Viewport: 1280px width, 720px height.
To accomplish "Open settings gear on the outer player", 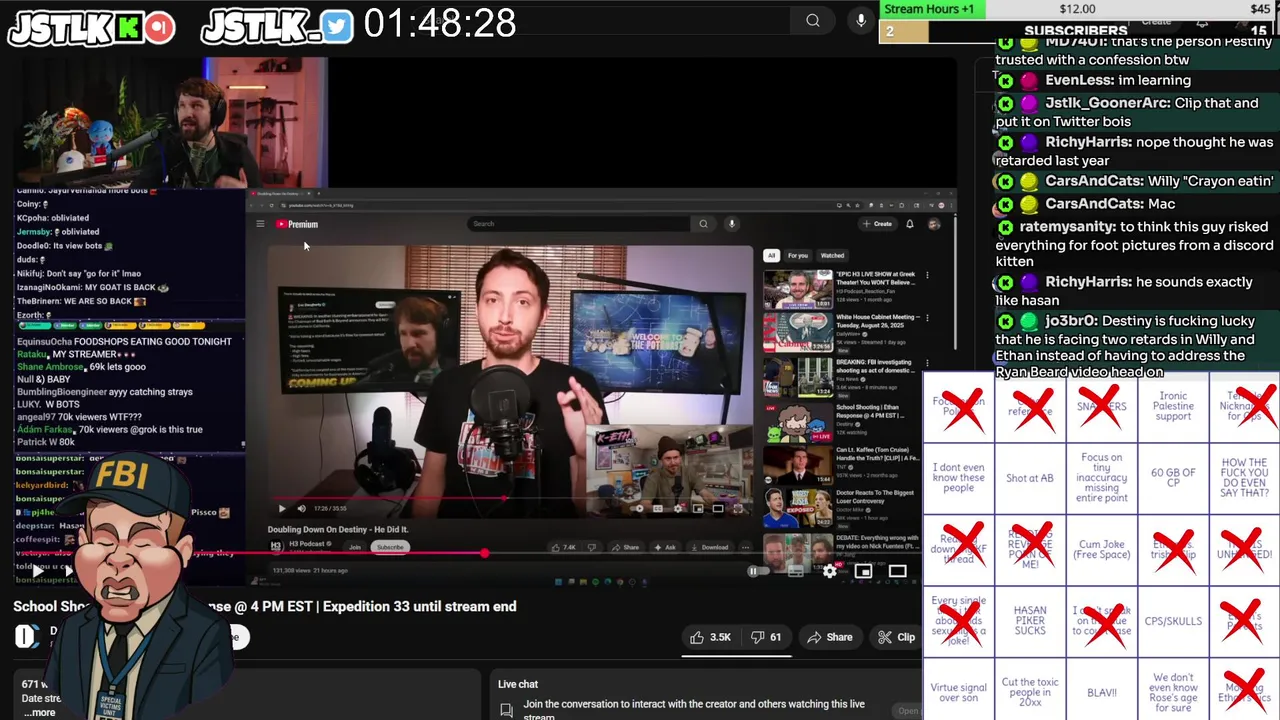I will (x=829, y=572).
